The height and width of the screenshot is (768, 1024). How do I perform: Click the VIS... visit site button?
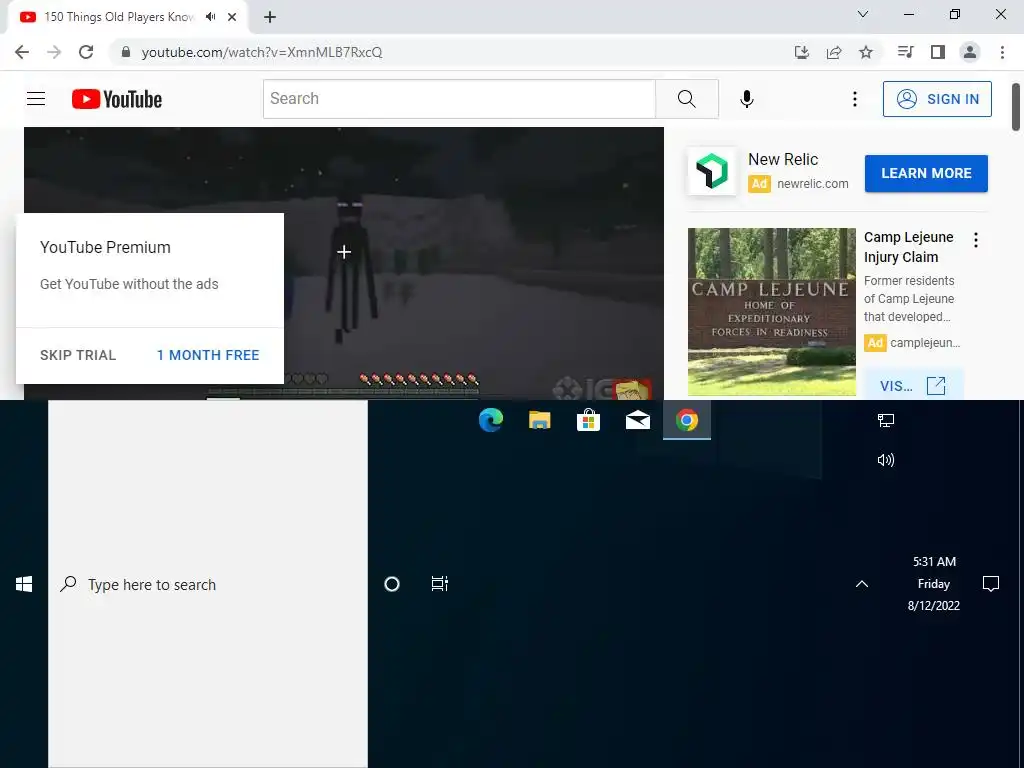(x=912, y=385)
